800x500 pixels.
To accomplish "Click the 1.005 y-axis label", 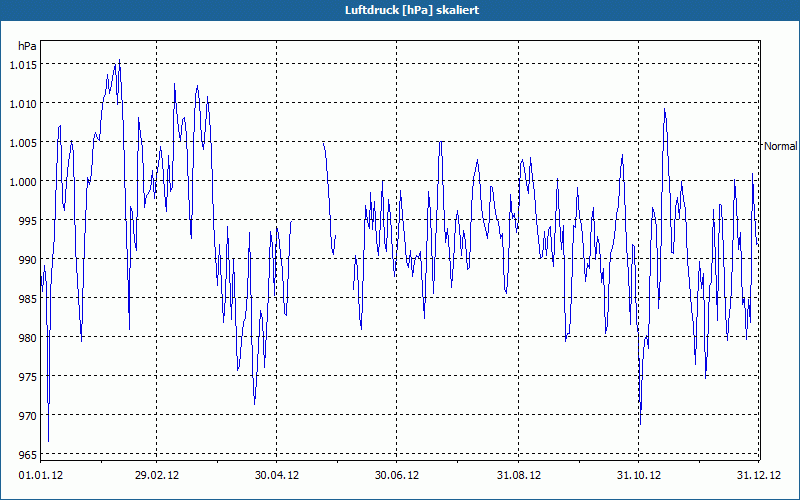I will click(x=23, y=143).
